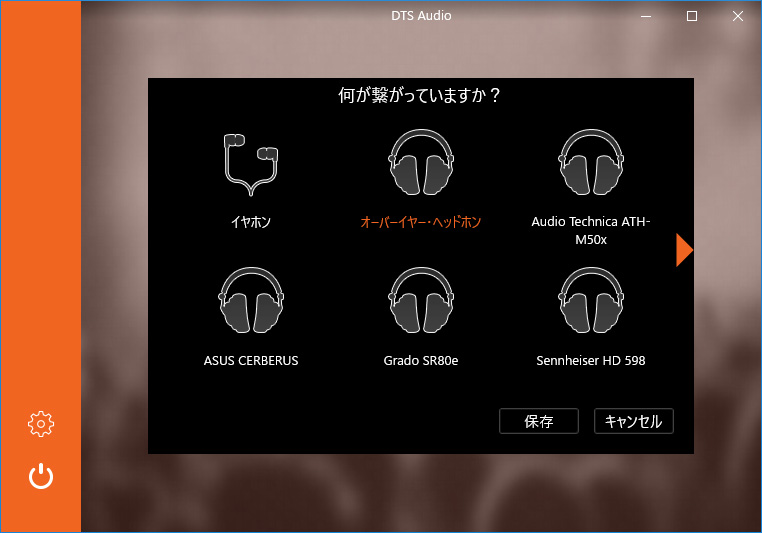762x533 pixels.
Task: Click the Grado SR80e label
Action: 421,361
